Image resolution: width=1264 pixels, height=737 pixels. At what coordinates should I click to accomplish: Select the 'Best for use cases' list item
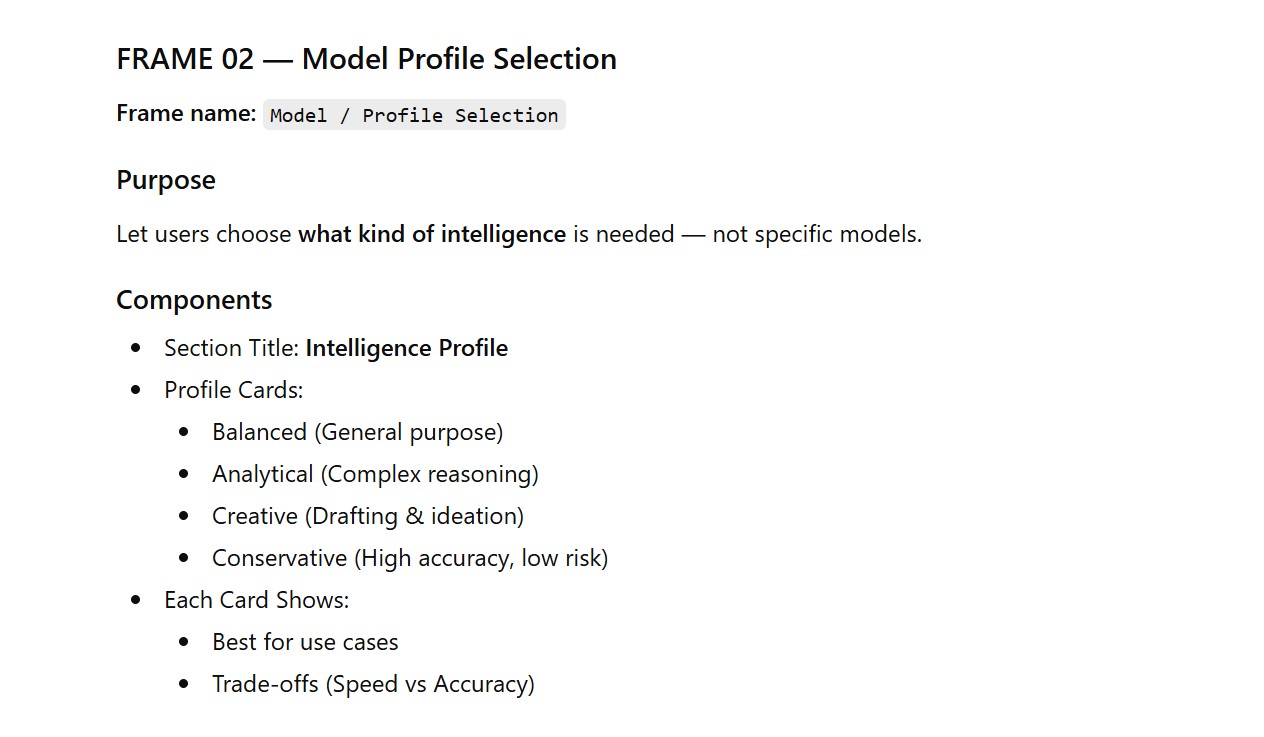pyautogui.click(x=305, y=642)
